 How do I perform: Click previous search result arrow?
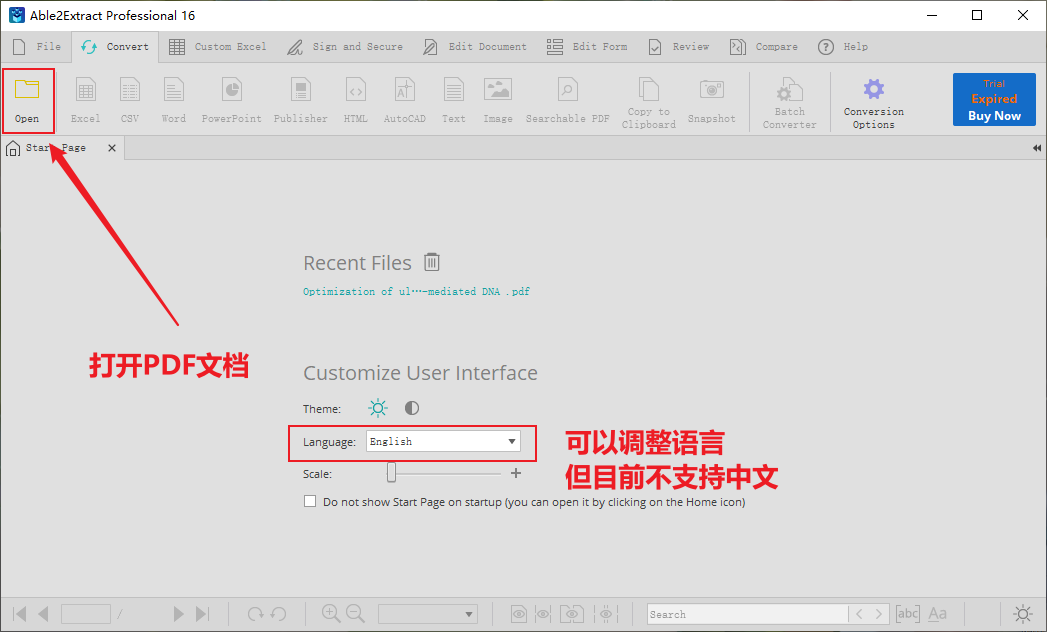[859, 614]
